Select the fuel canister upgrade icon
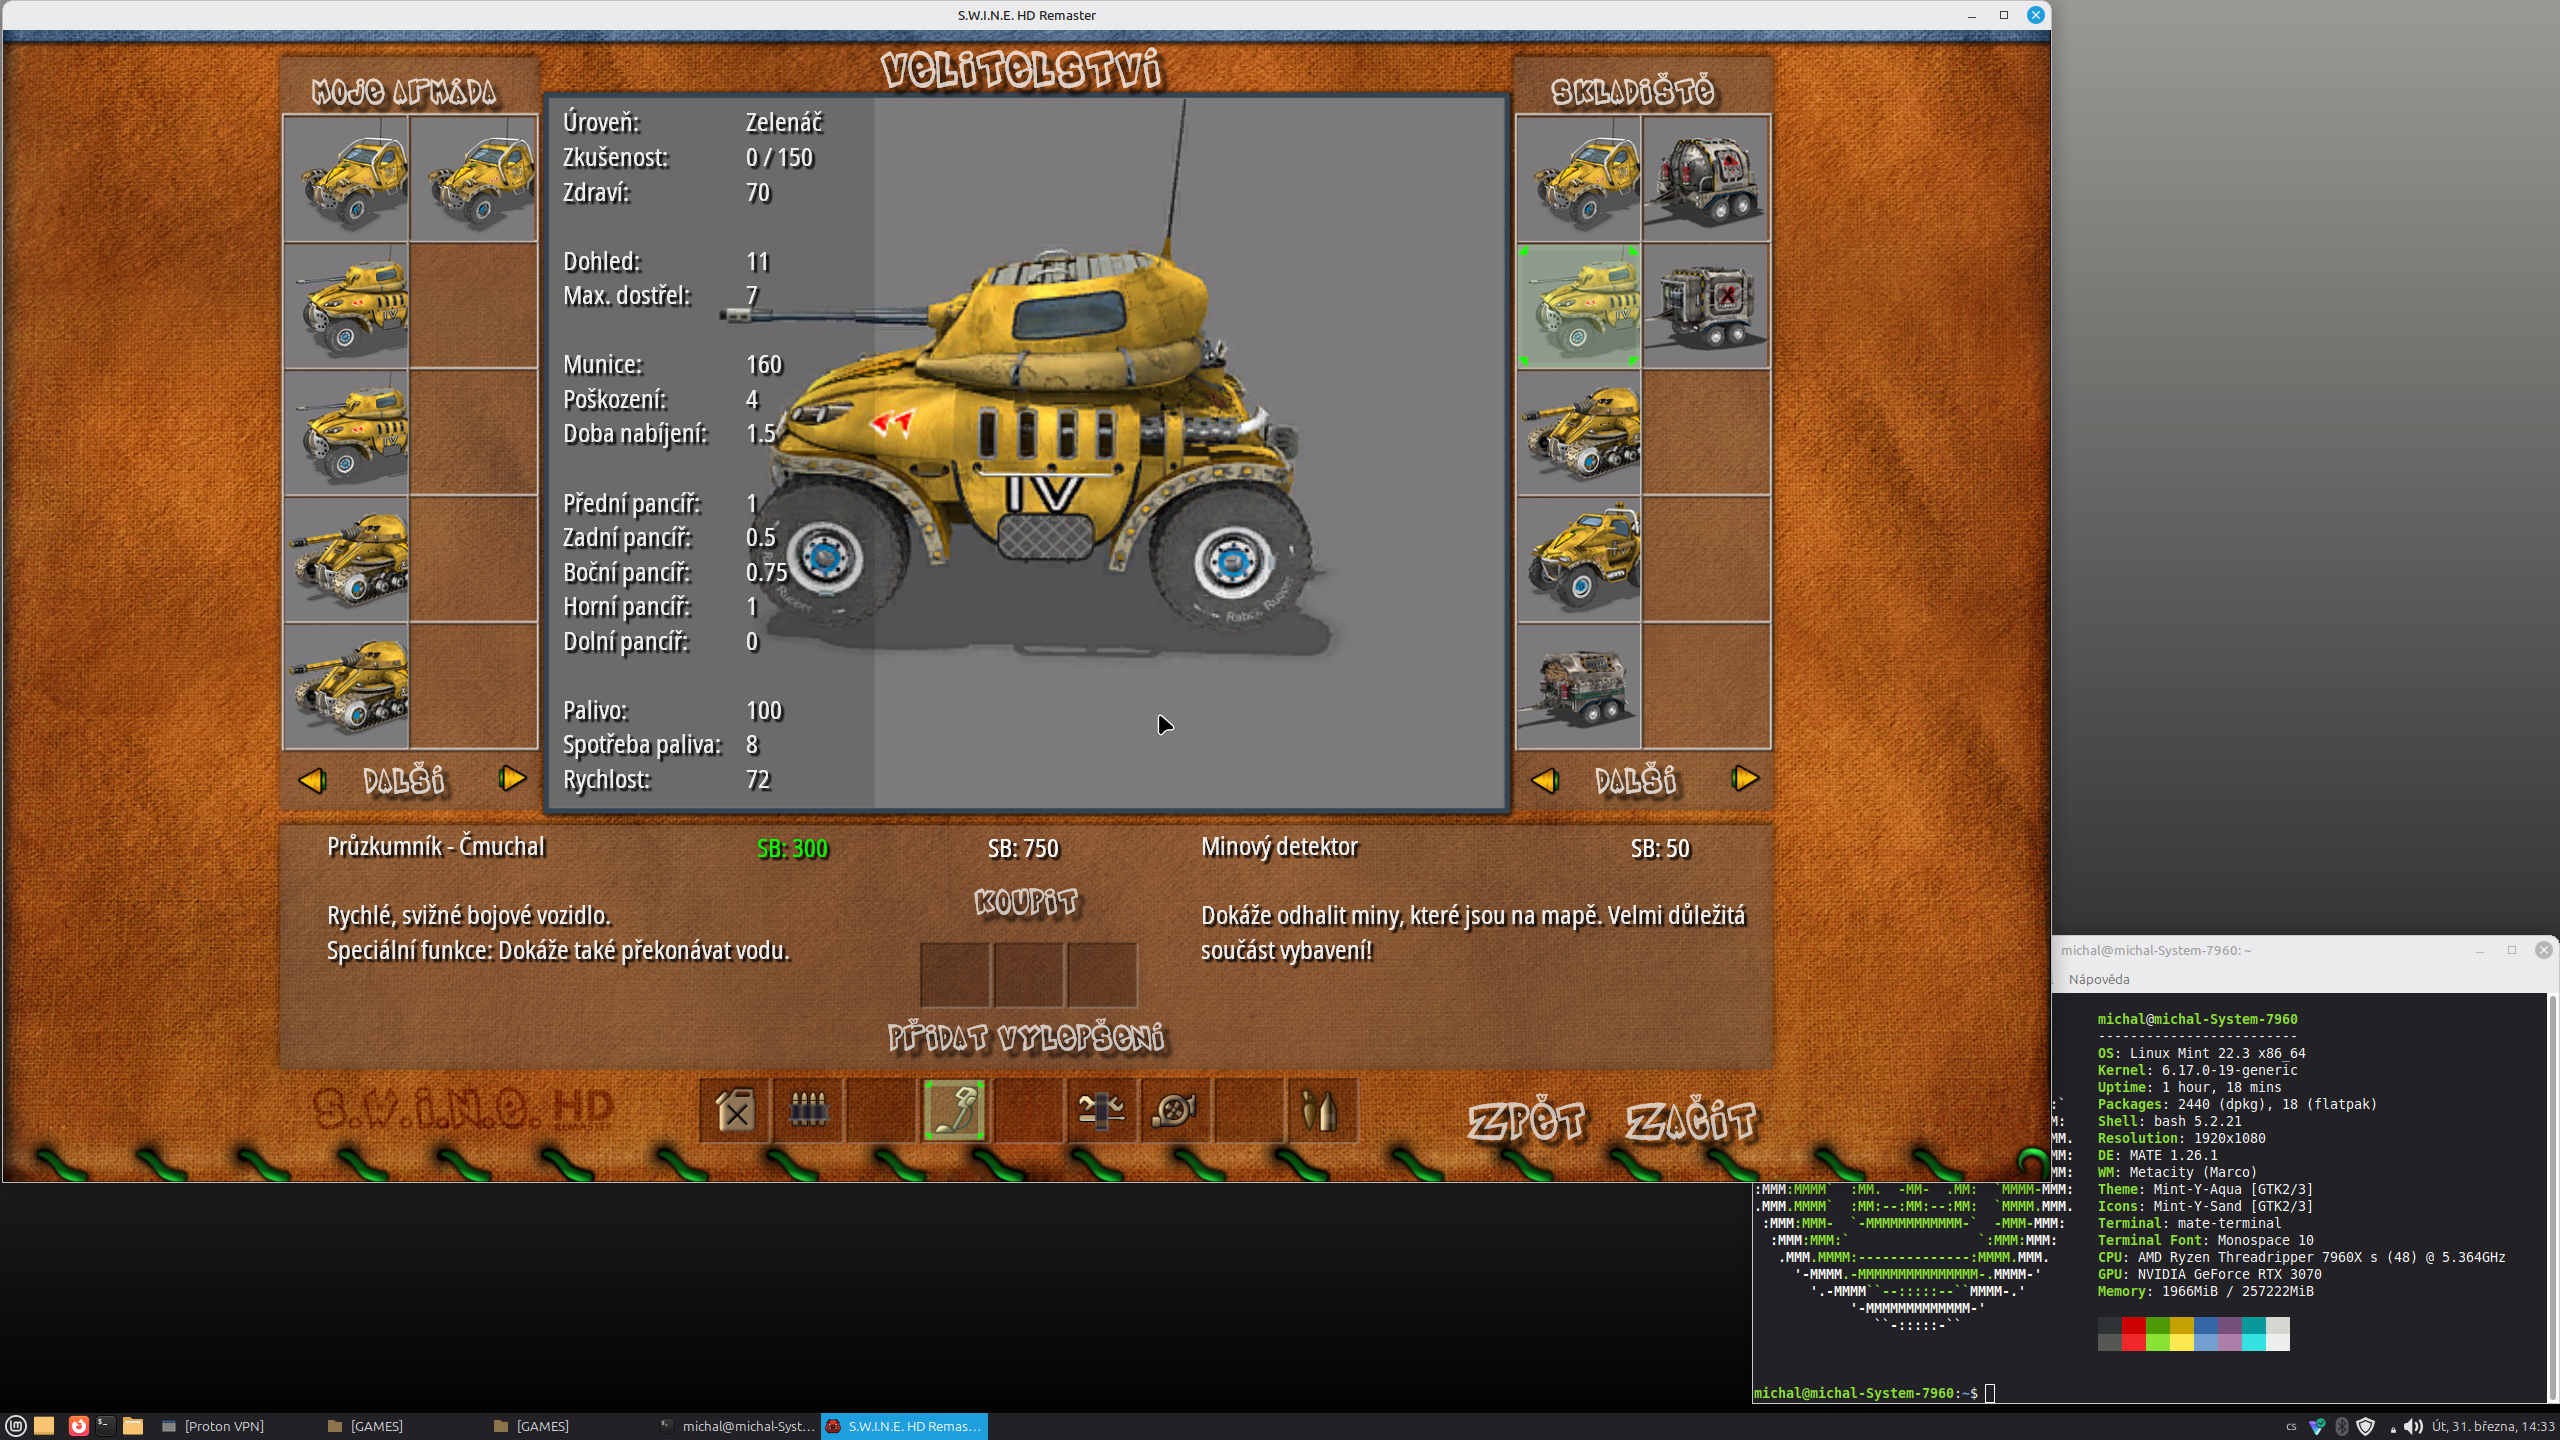This screenshot has height=1440, width=2560. click(735, 1110)
